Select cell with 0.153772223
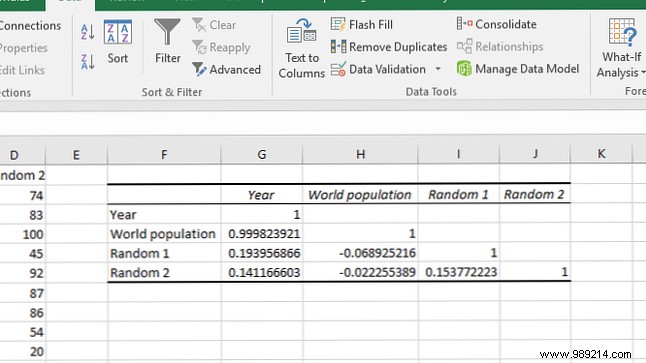The width and height of the screenshot is (646, 363). (x=459, y=272)
